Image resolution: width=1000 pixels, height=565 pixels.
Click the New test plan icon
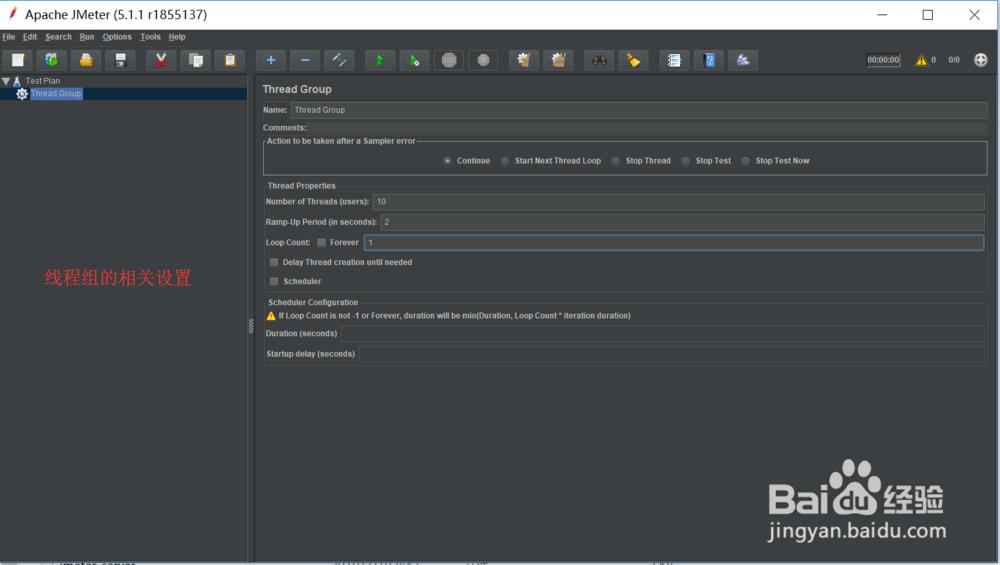click(18, 60)
